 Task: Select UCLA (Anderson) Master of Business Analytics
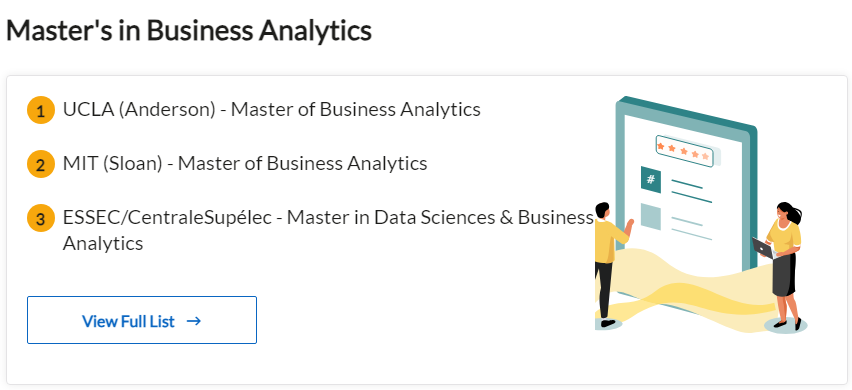[272, 110]
